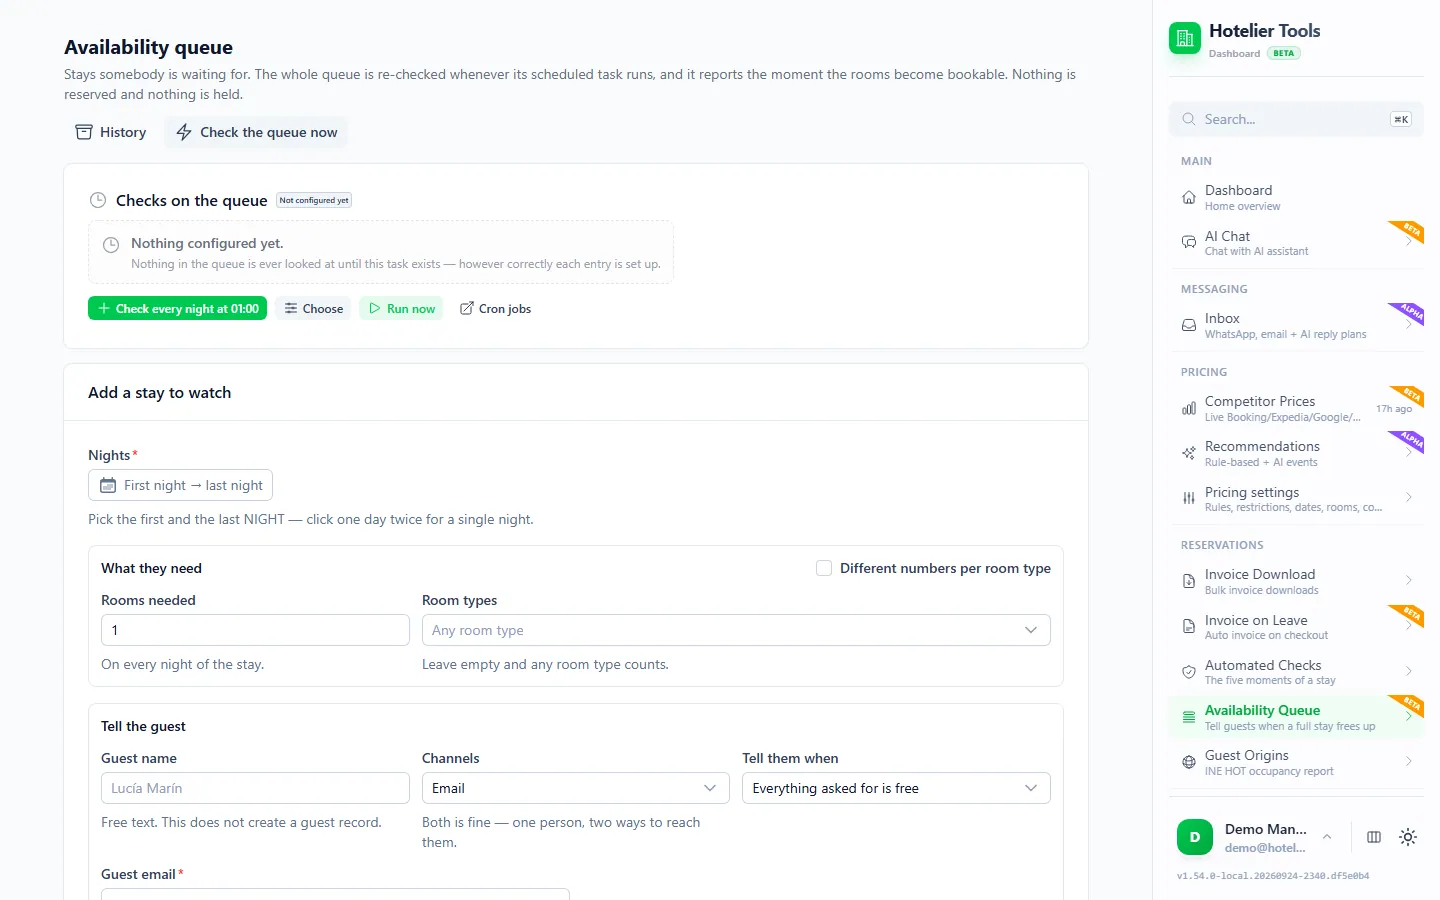Screen dimensions: 1440x900
Task: Click the calendar icon in Nights field
Action: tap(108, 485)
